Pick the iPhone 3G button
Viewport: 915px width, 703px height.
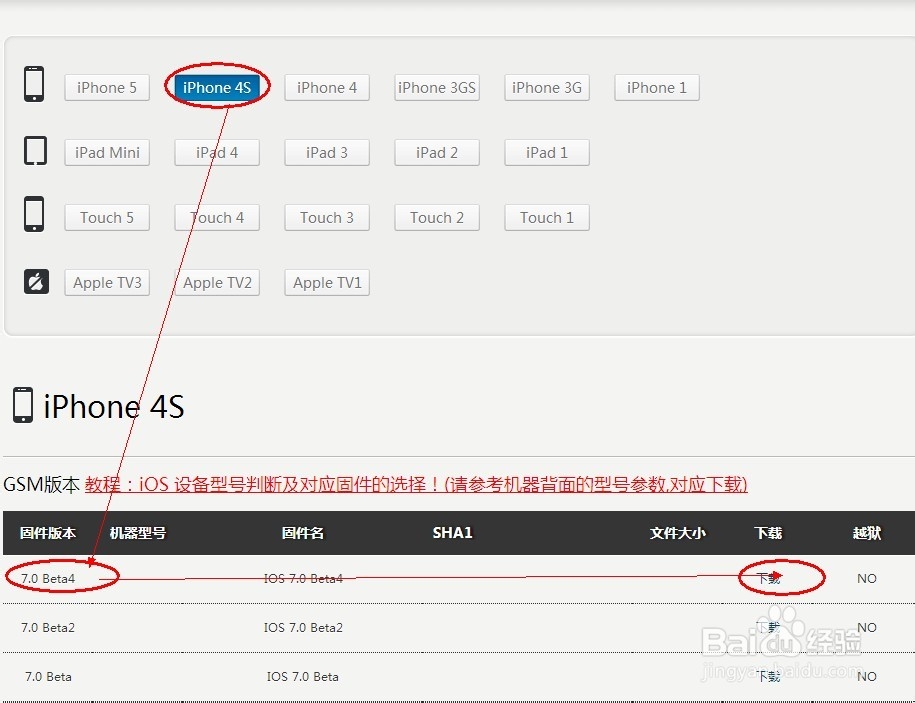[x=547, y=88]
